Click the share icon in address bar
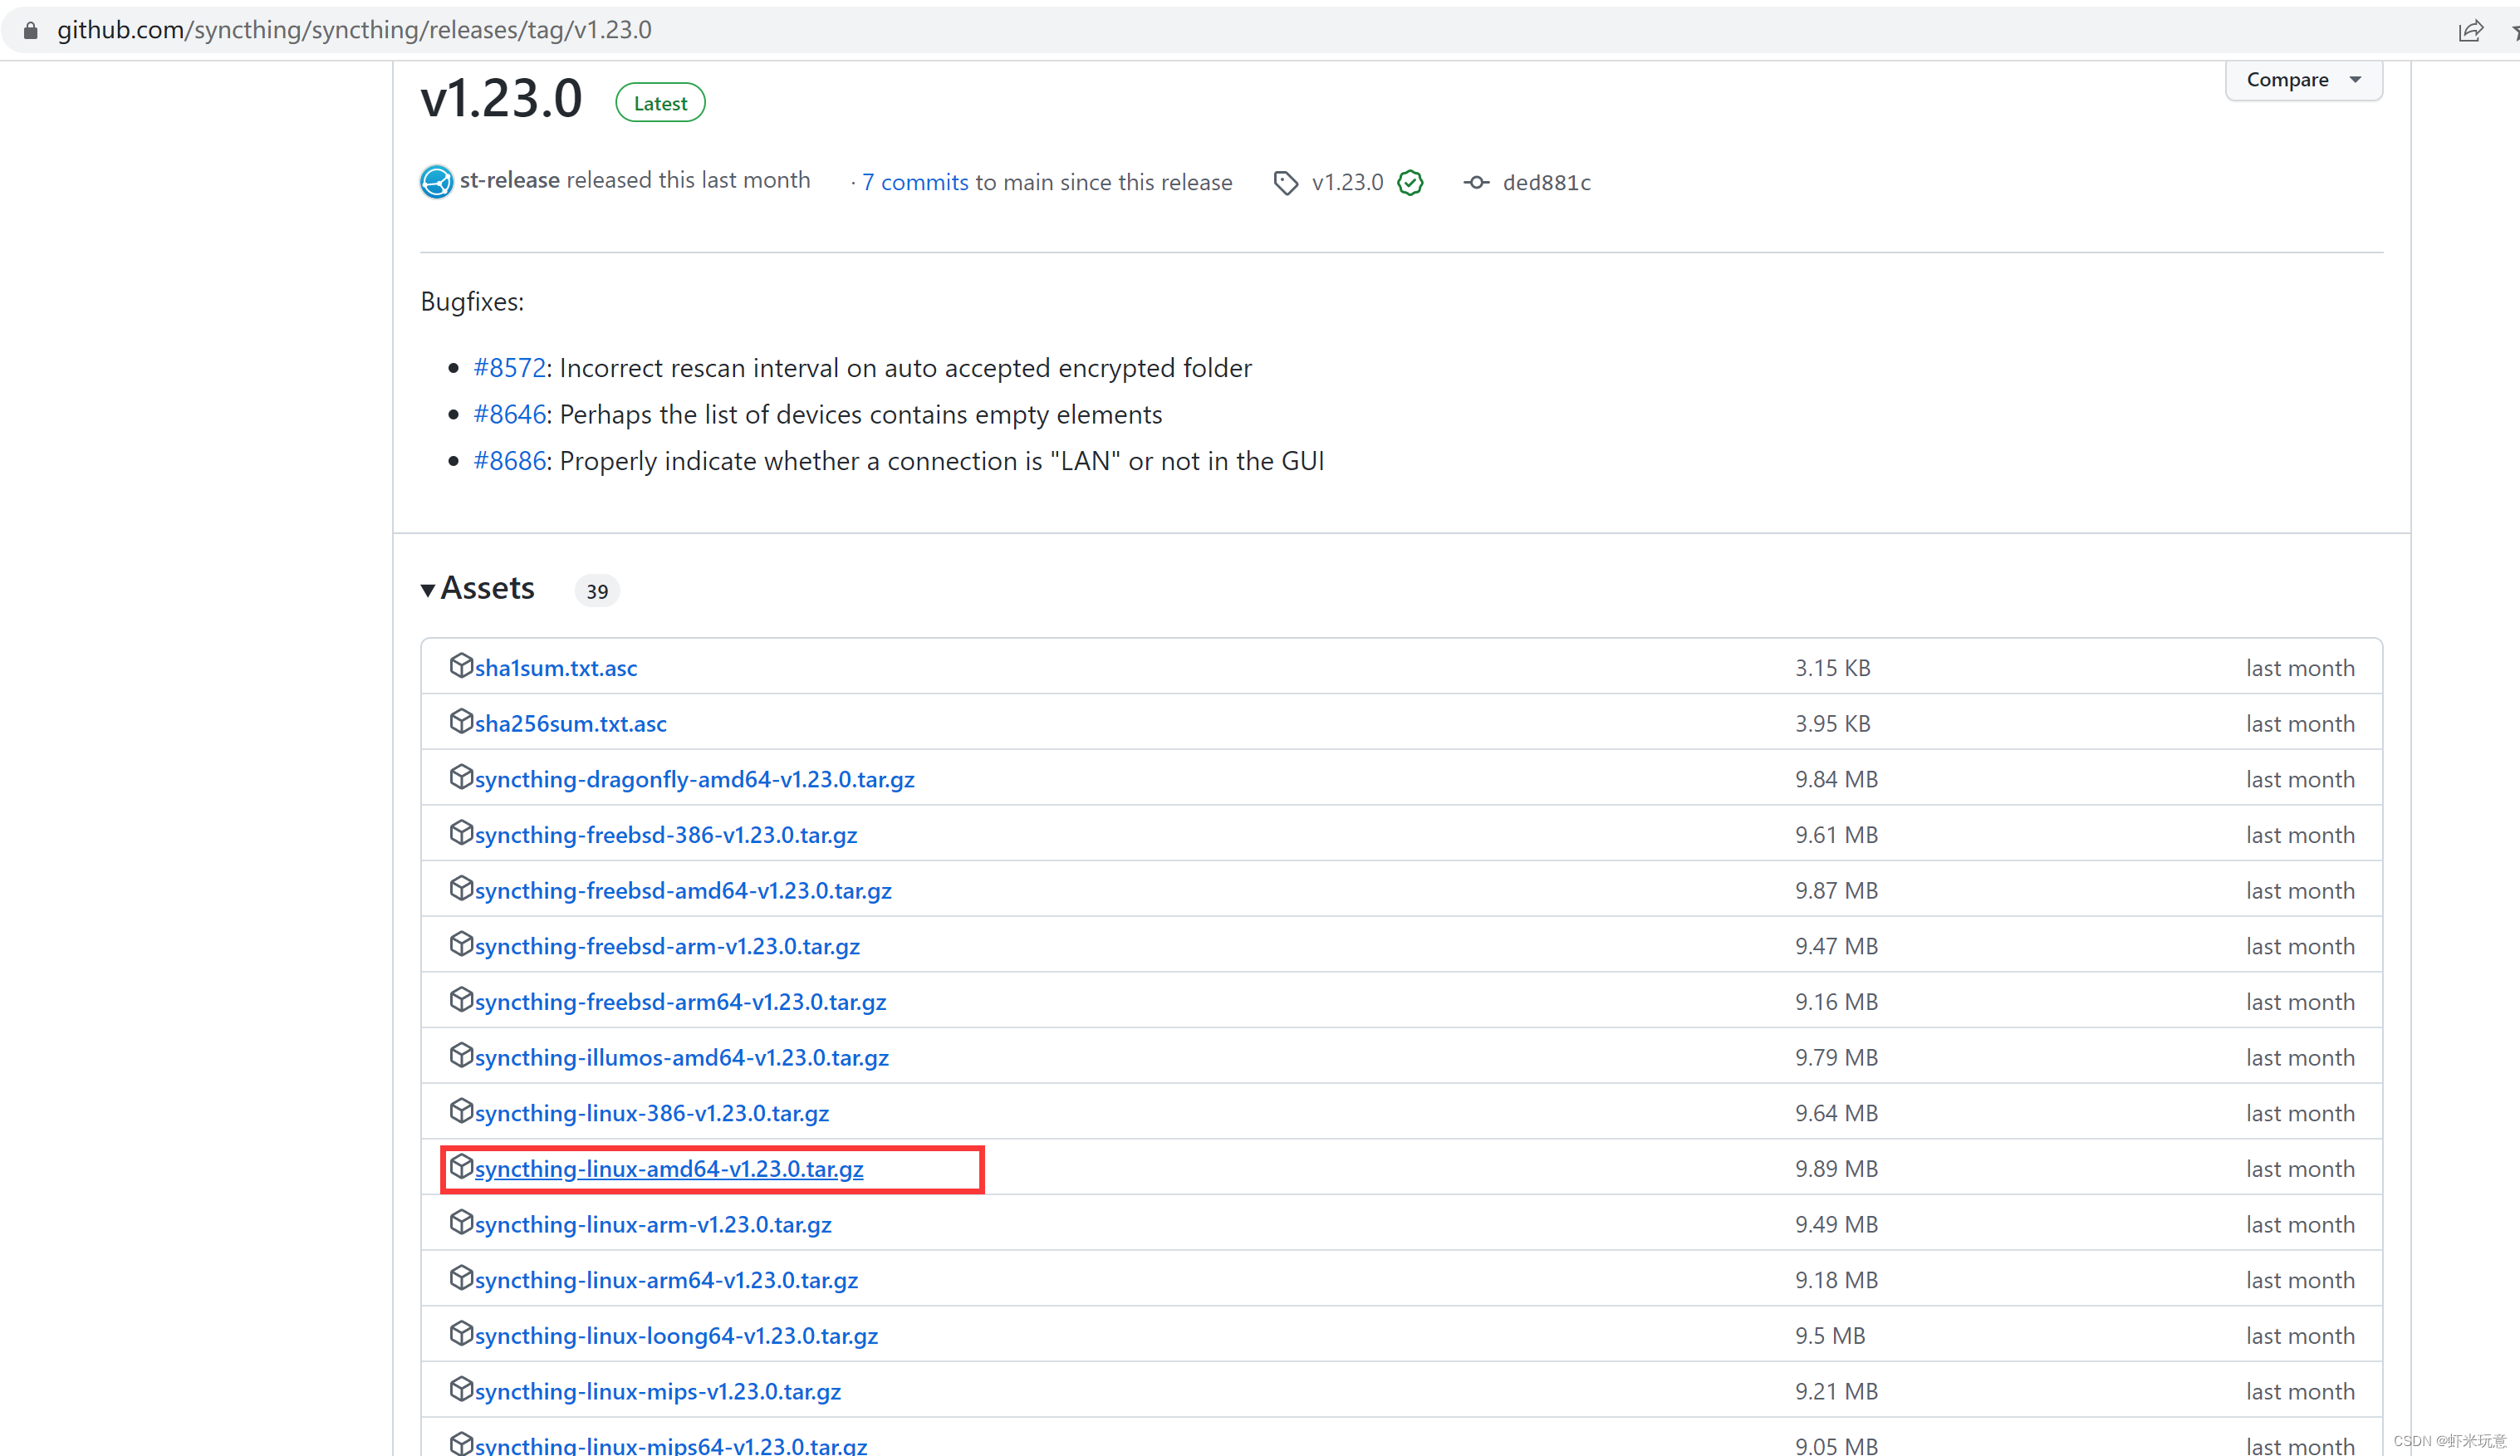This screenshot has height=1456, width=2520. click(2470, 31)
